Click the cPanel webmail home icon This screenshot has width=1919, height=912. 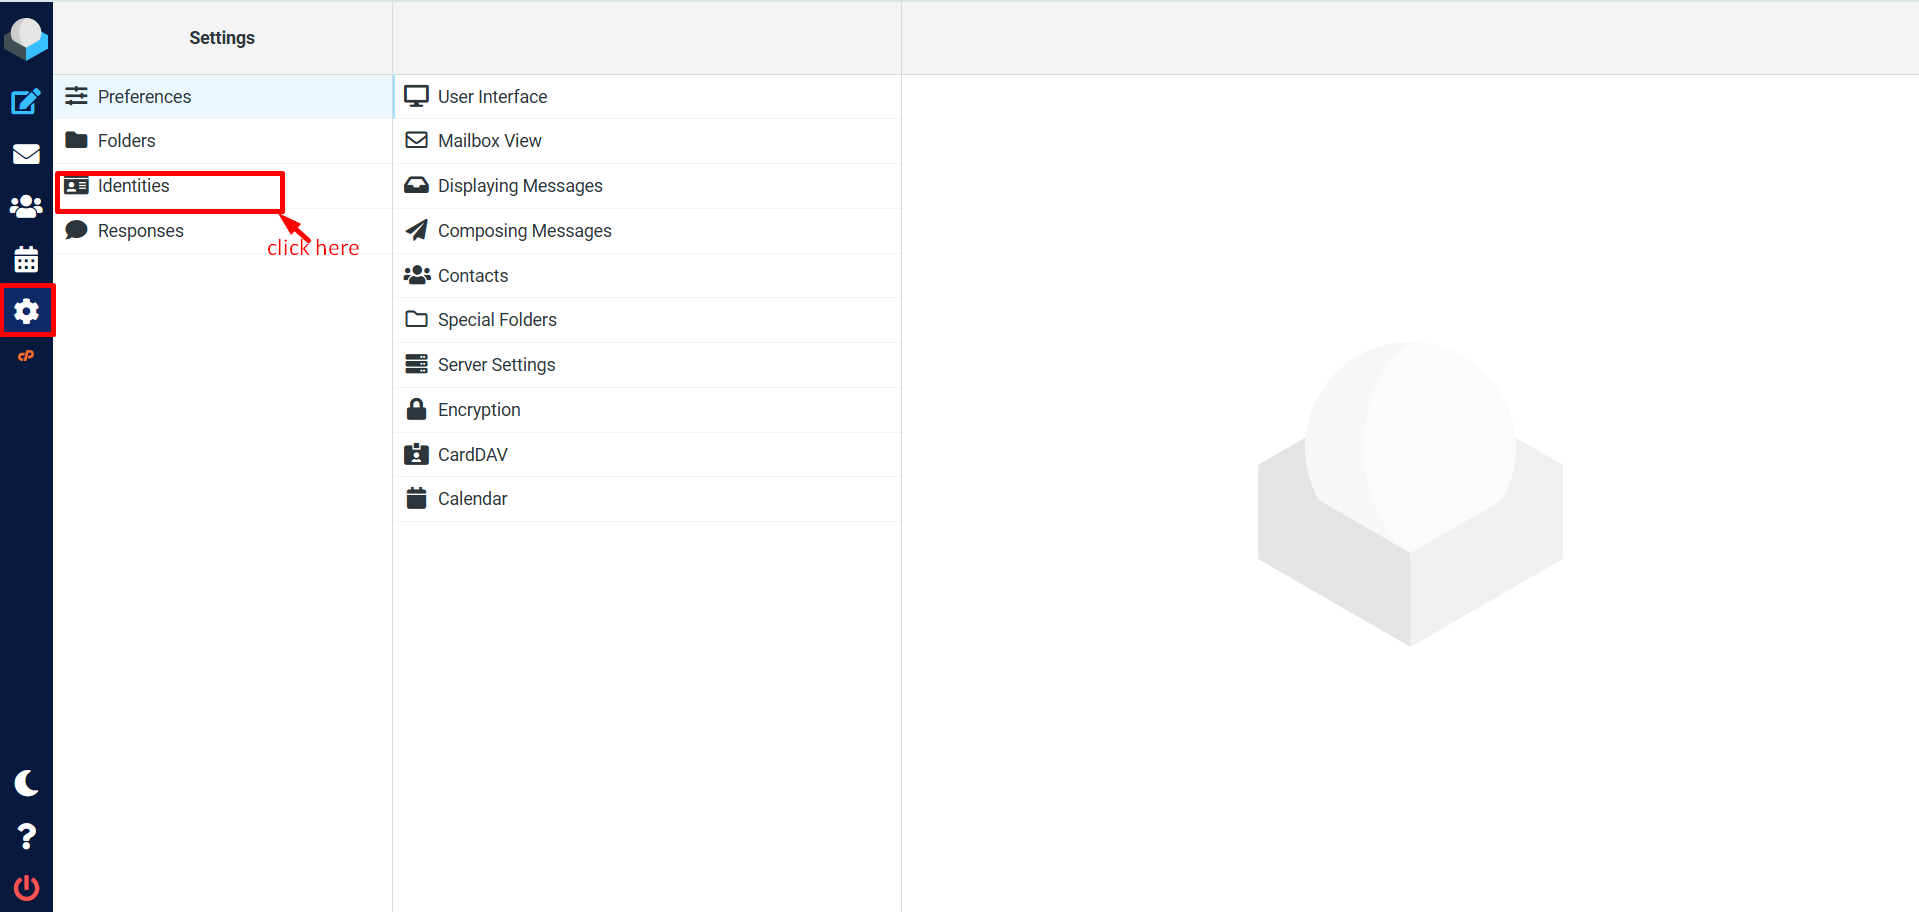point(26,356)
